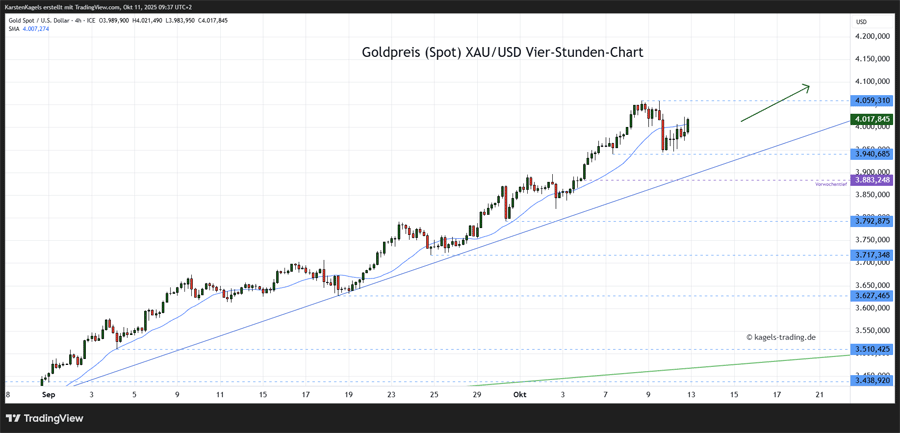Click the Sep month label on time axis
The image size is (900, 433).
point(48,395)
